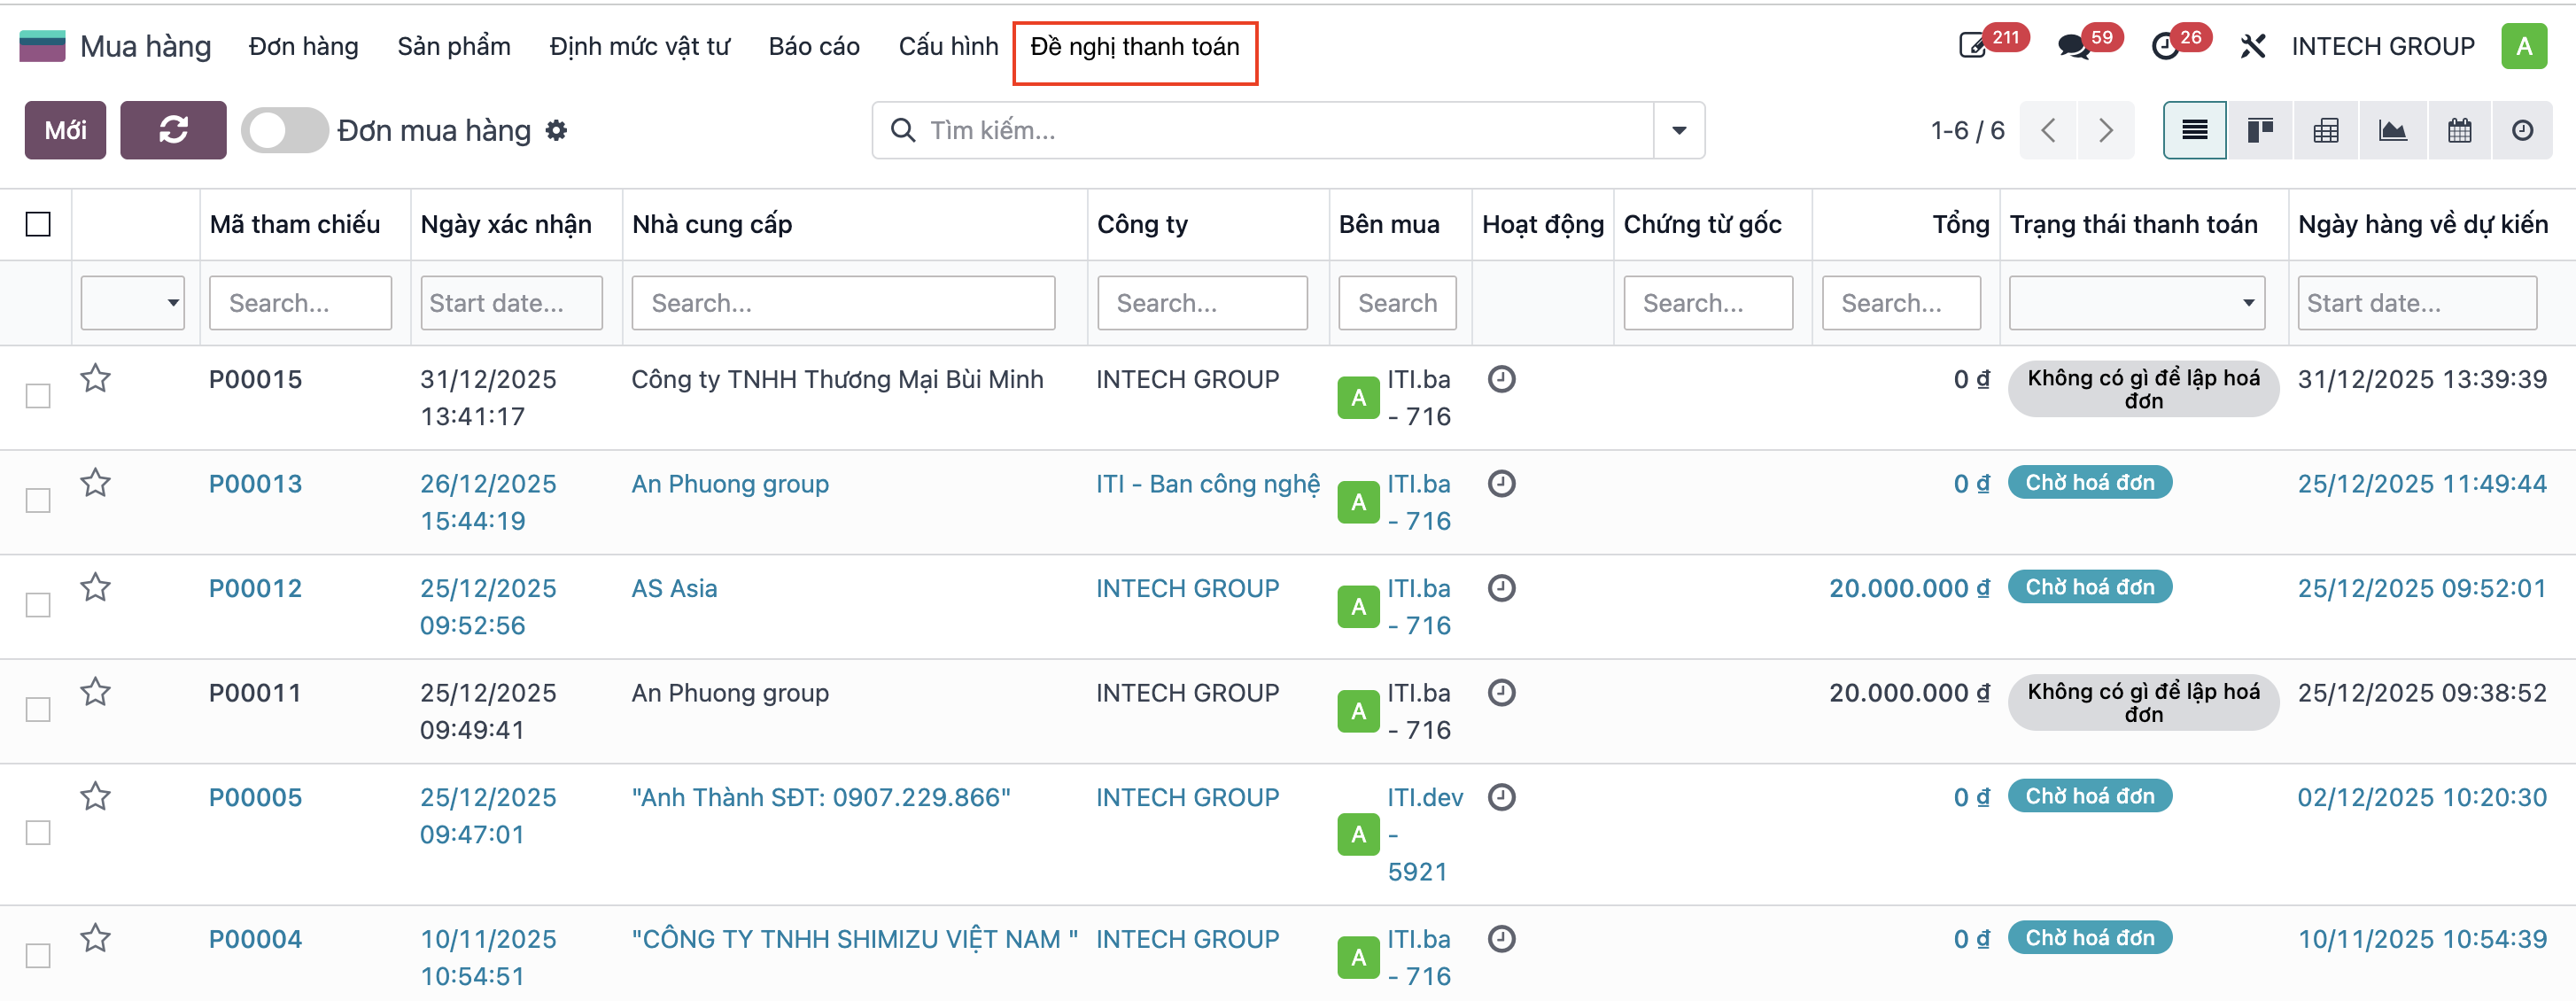Switch to graph view
This screenshot has height=1001, width=2576.
(2392, 130)
